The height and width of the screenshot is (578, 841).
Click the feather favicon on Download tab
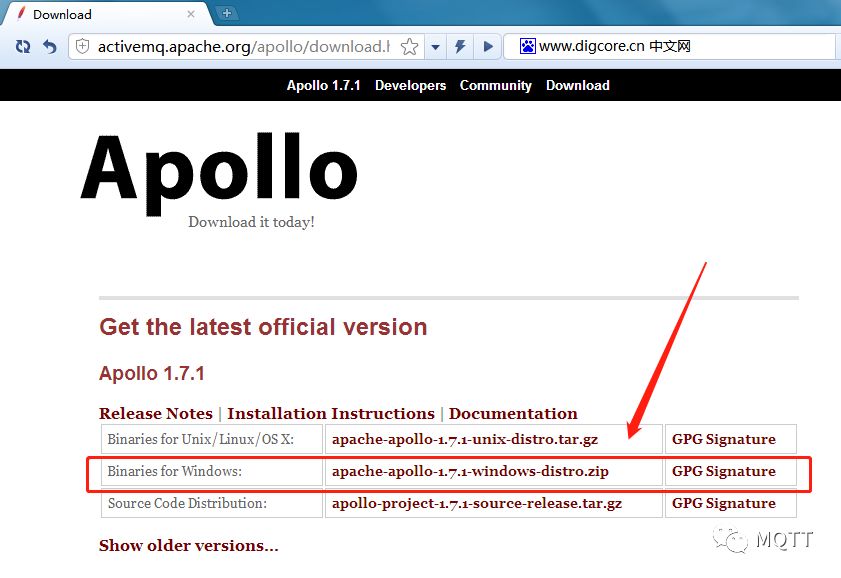[x=21, y=13]
